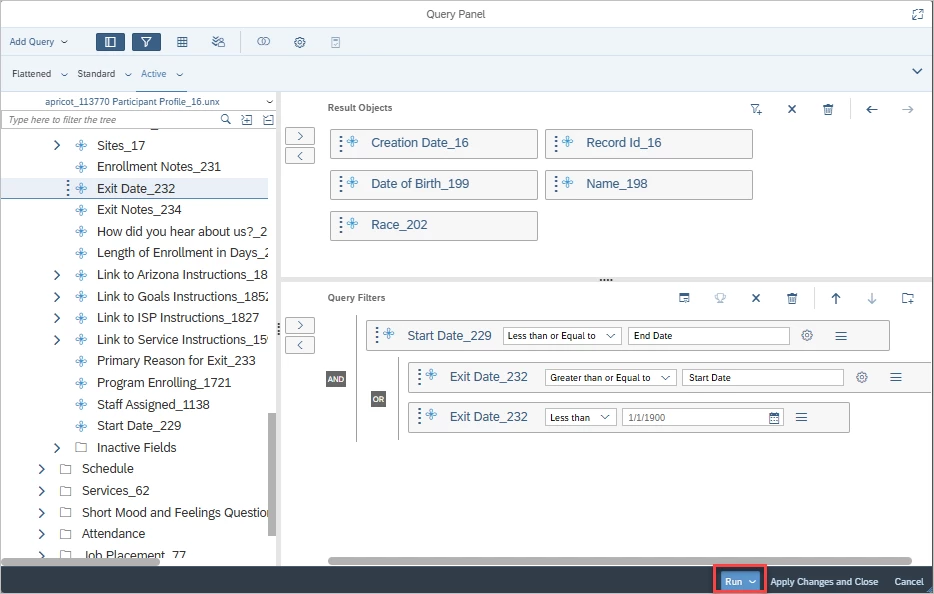This screenshot has width=934, height=594.
Task: Select Enrollment Notes_231 in the tree
Action: 158,167
